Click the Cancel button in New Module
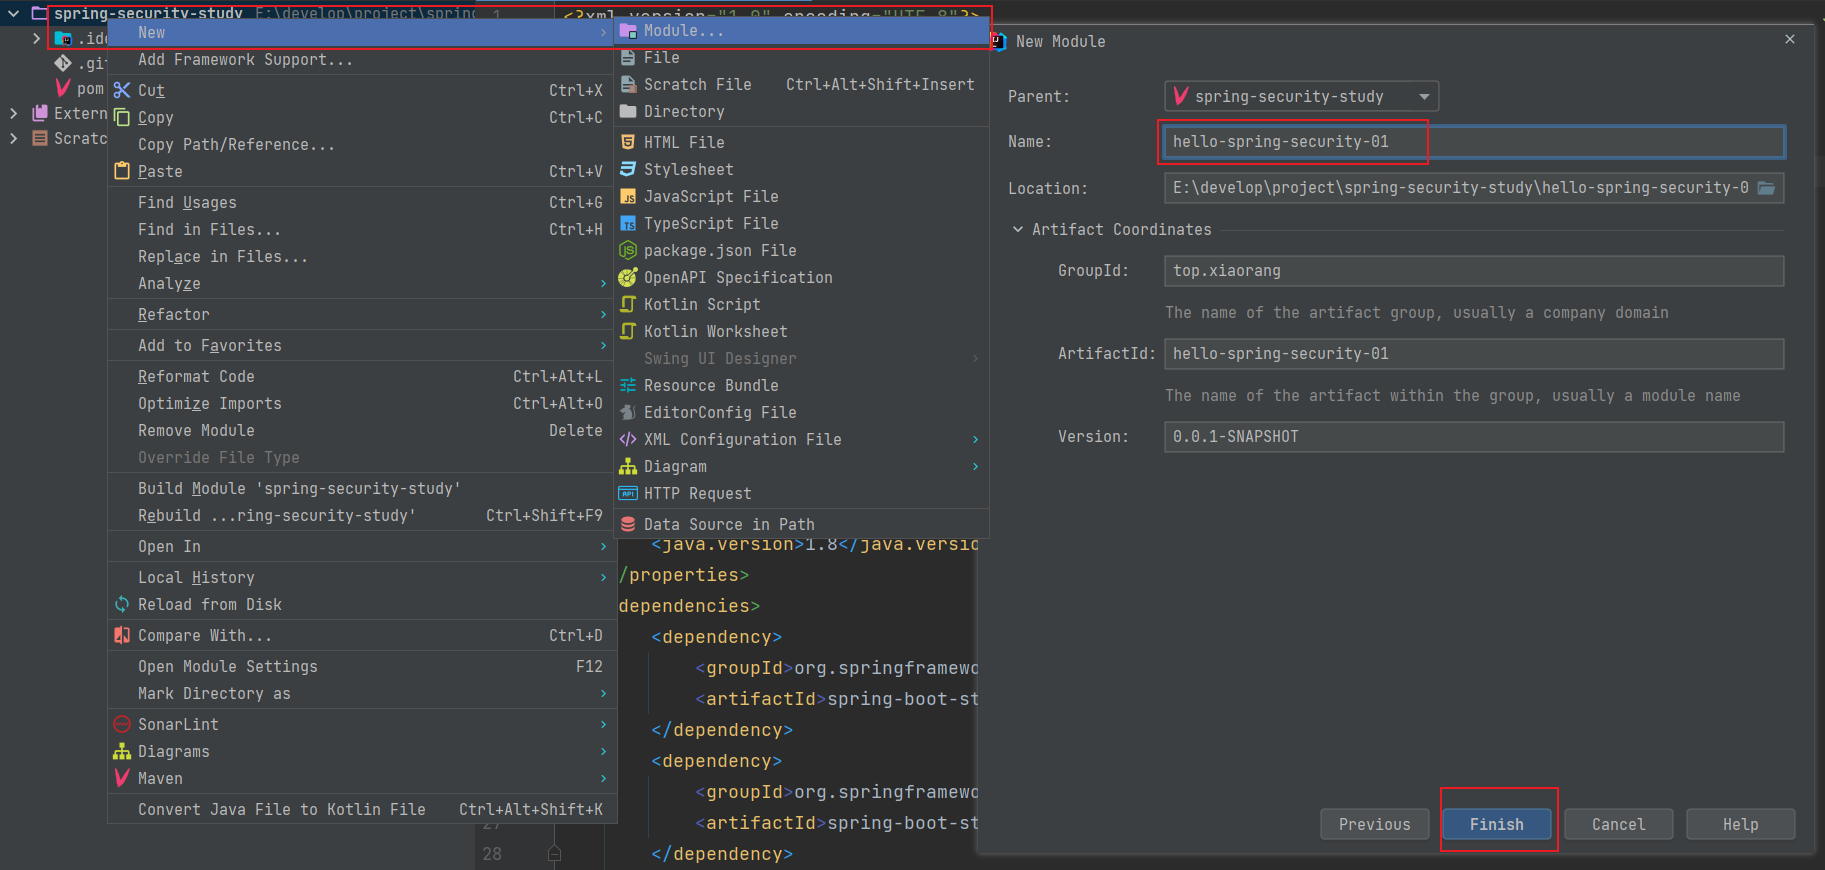 [1618, 824]
